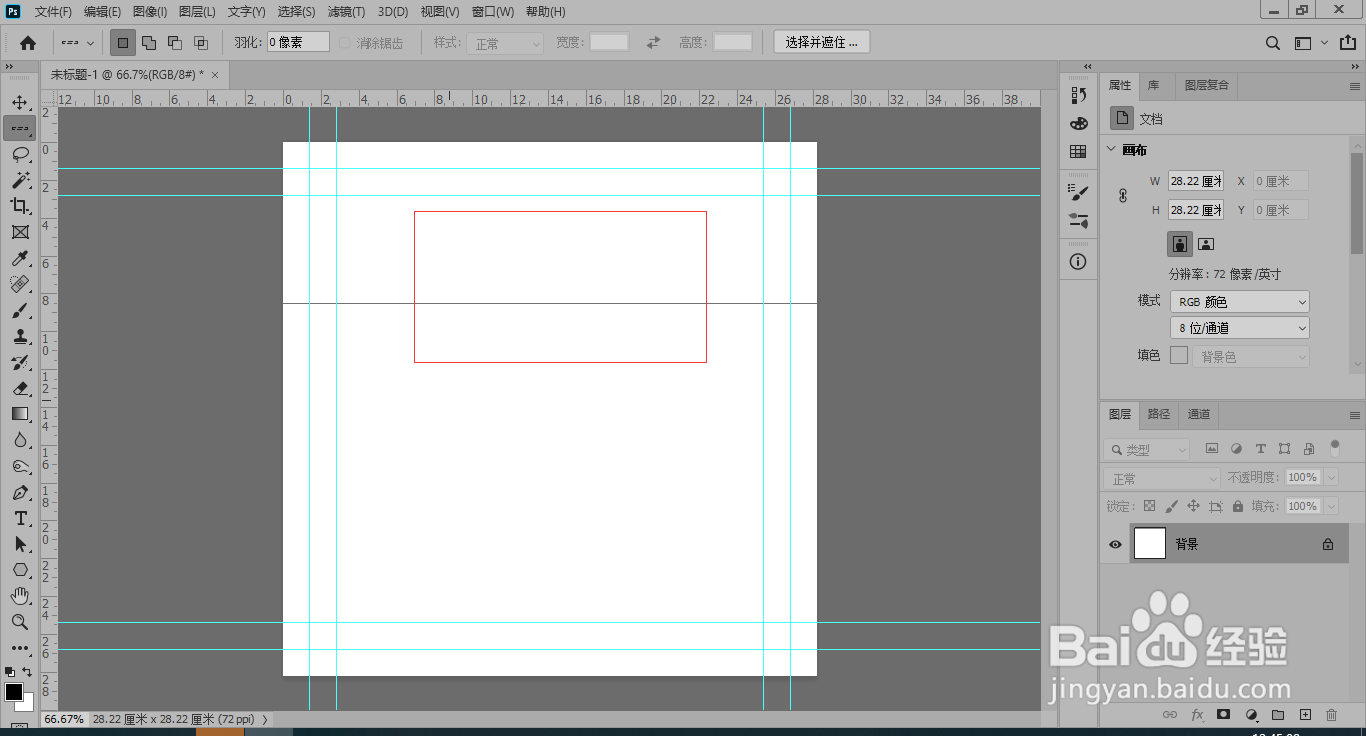Toggle landscape canvas orientation button
The width and height of the screenshot is (1366, 736).
coord(1206,243)
